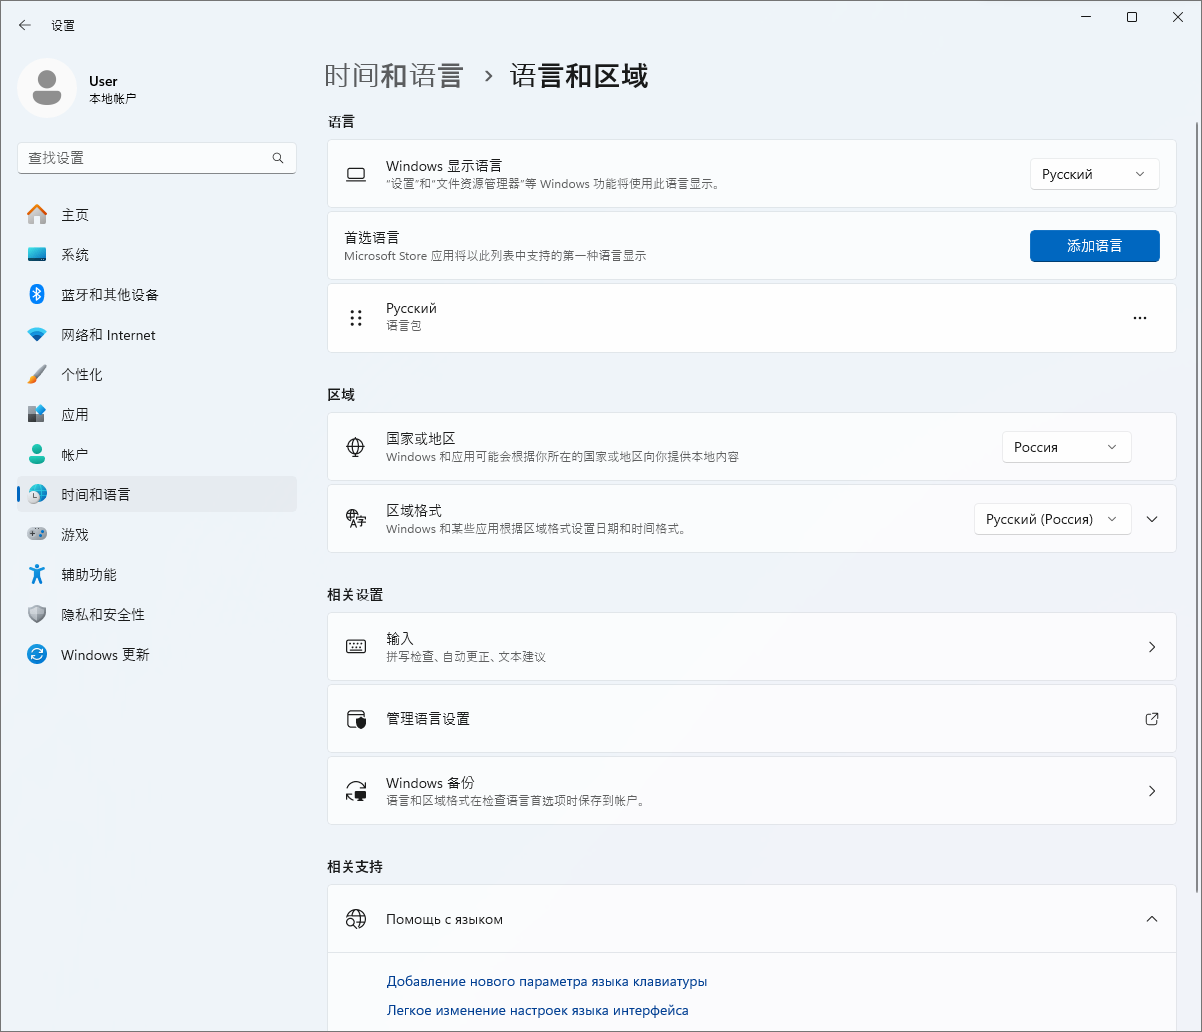The image size is (1202, 1032).
Task: Click the 管理语言设置 shield window icon
Action: click(x=355, y=719)
